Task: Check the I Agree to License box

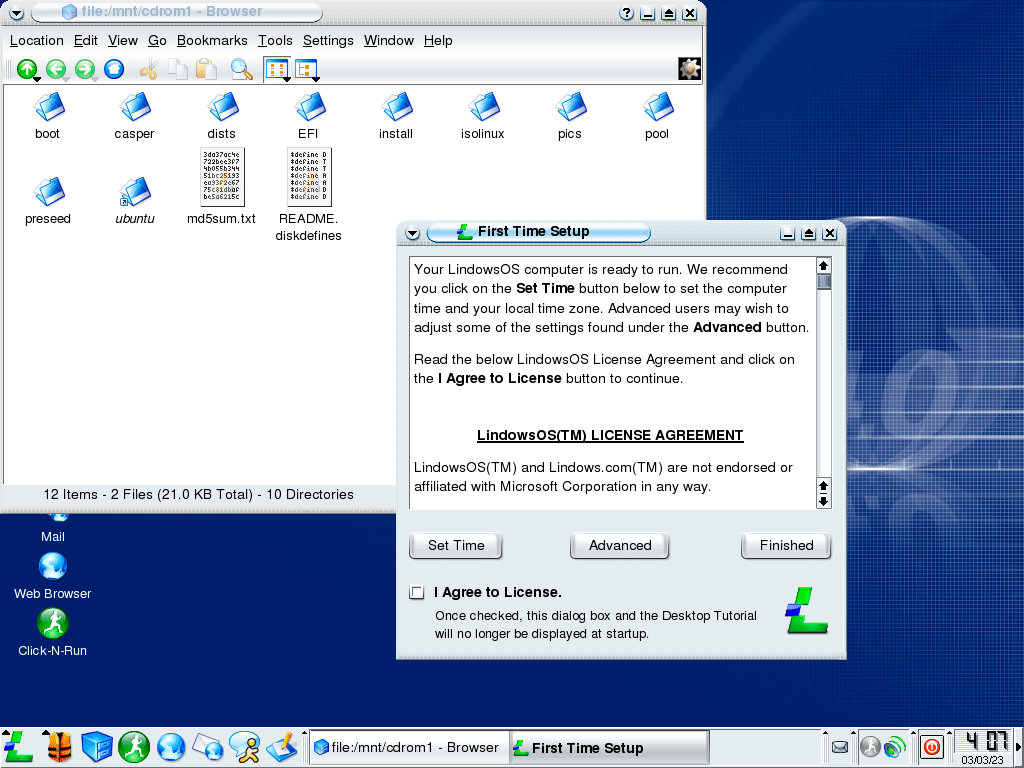Action: tap(417, 592)
